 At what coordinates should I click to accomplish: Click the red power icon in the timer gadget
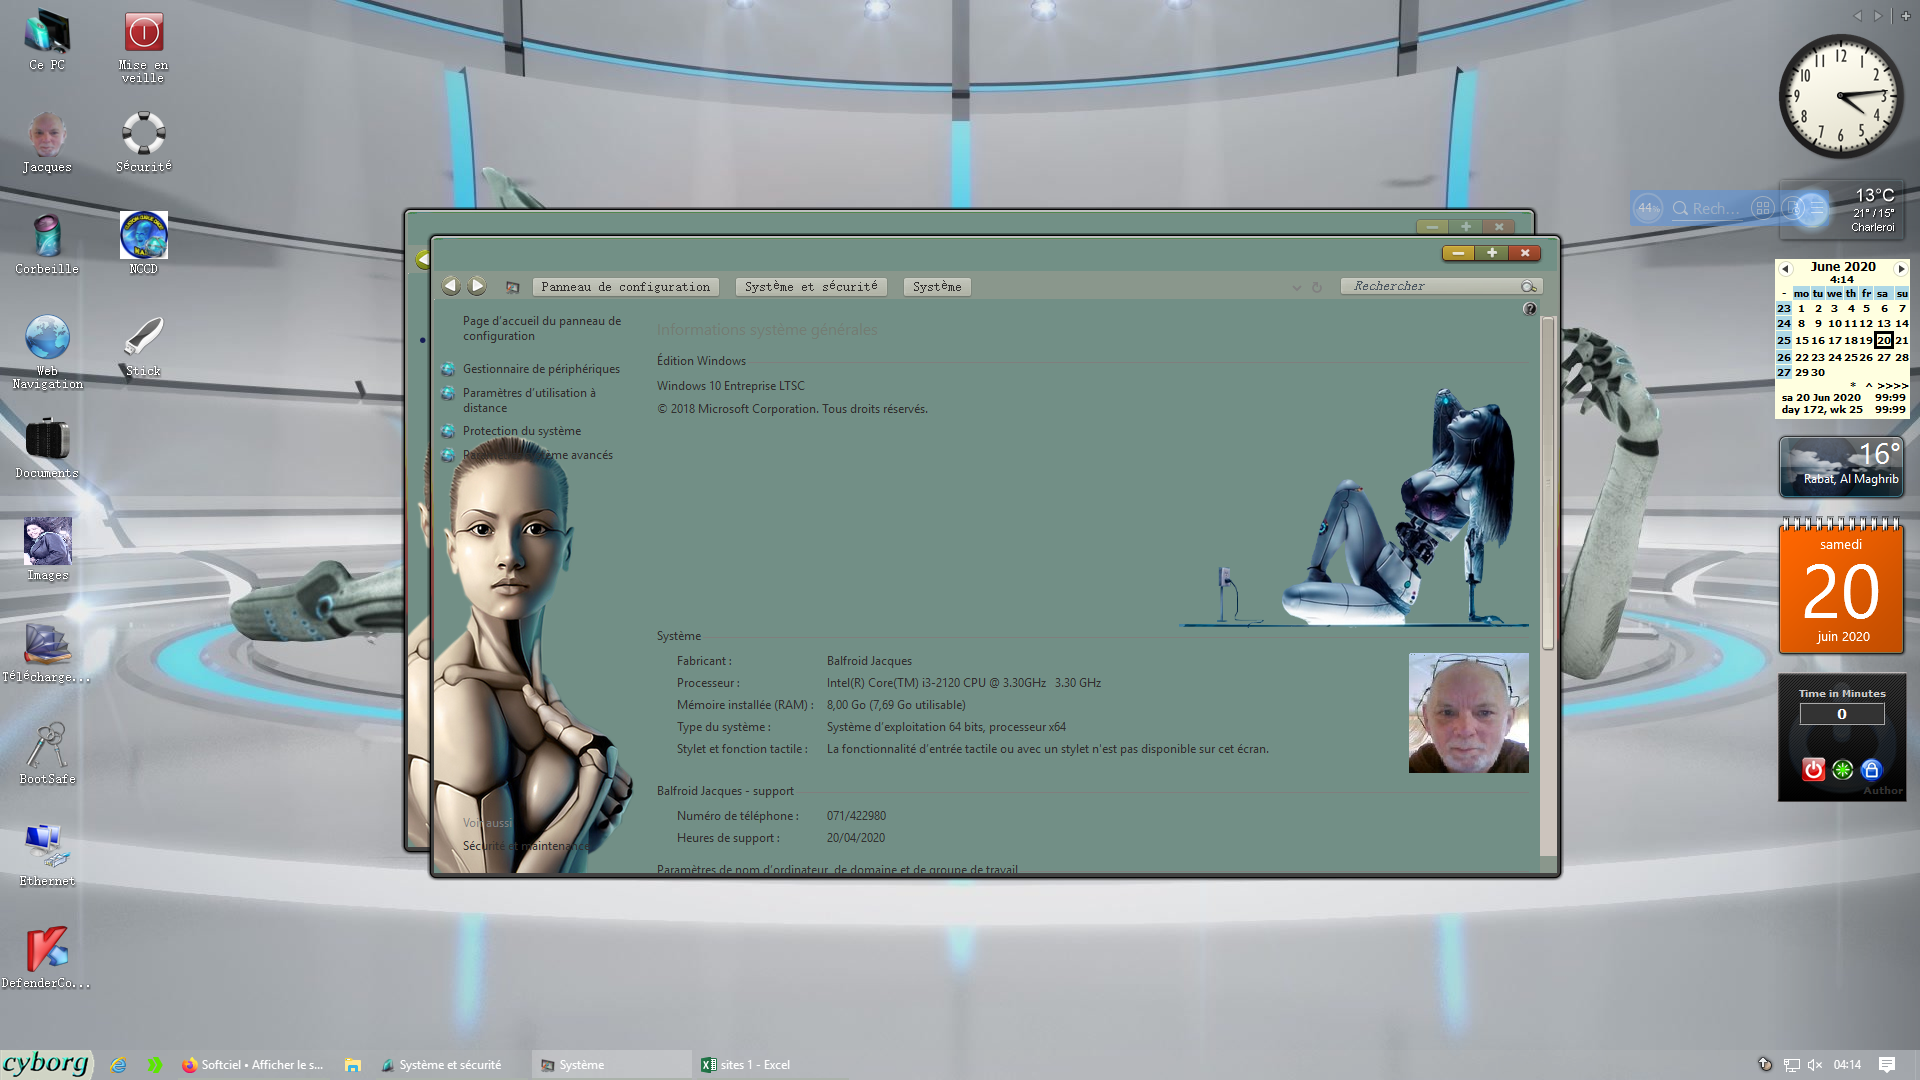(x=1813, y=769)
